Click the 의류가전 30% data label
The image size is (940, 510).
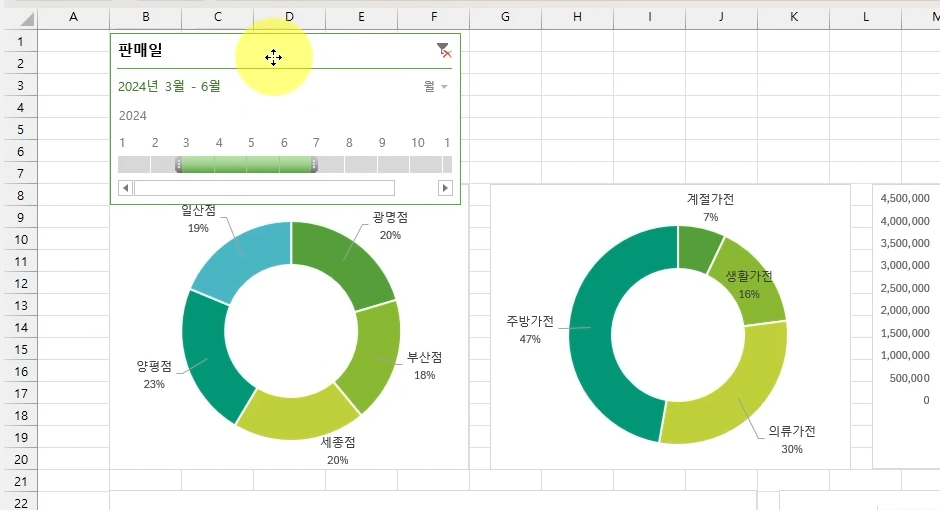[792, 439]
